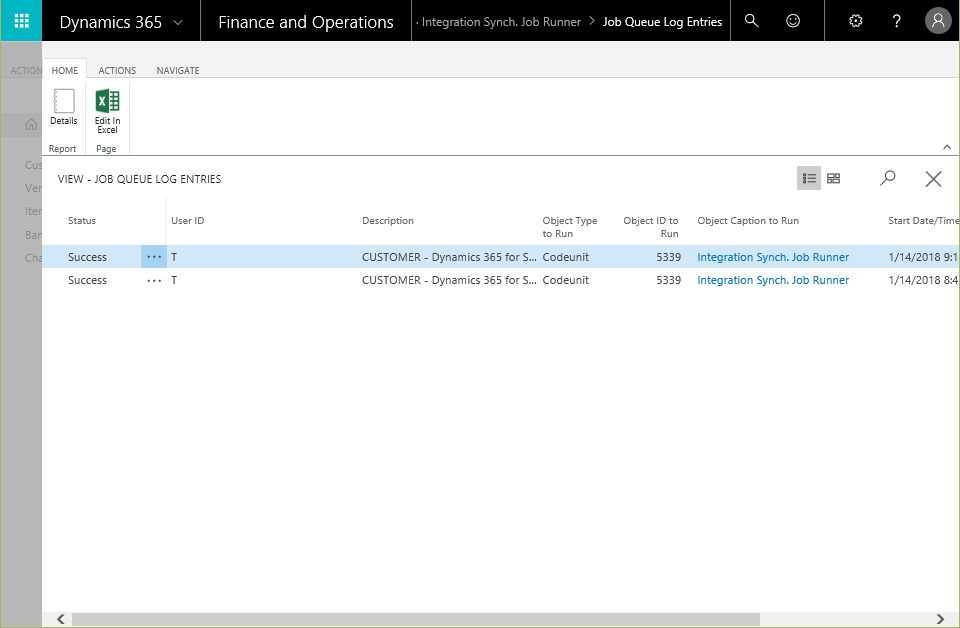Screen dimensions: 960x628
Task: Click the highlighted row's CUSTOMER description cell
Action: pos(449,257)
